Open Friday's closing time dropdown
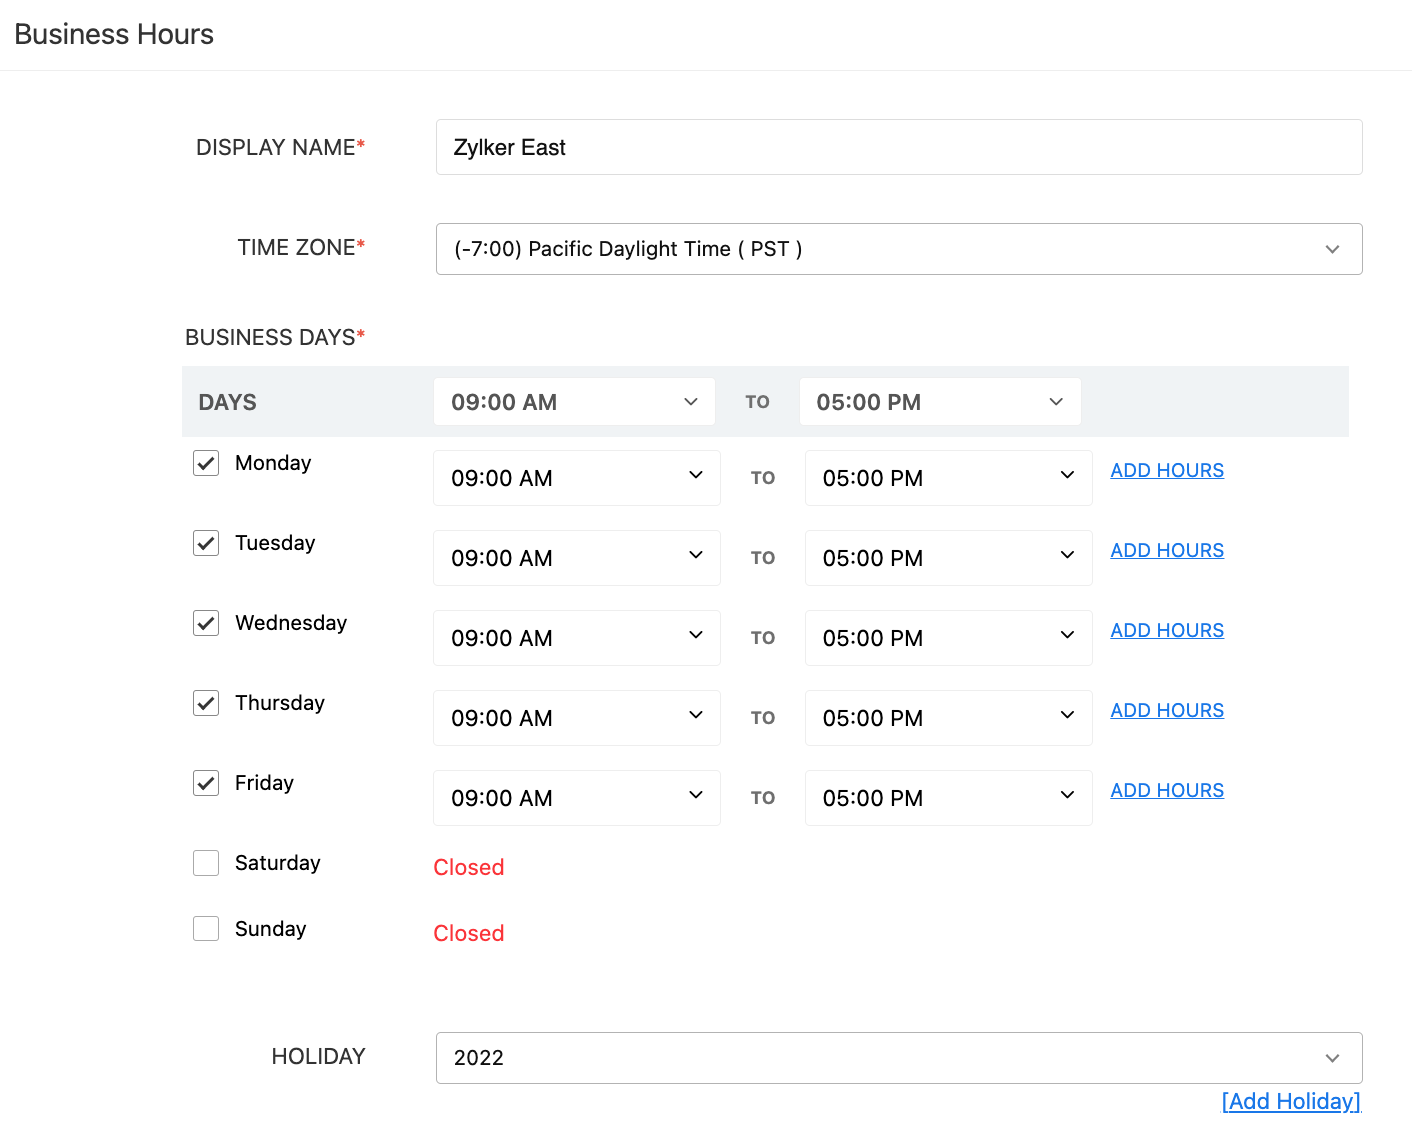Screen dimensions: 1412x1134 (948, 798)
